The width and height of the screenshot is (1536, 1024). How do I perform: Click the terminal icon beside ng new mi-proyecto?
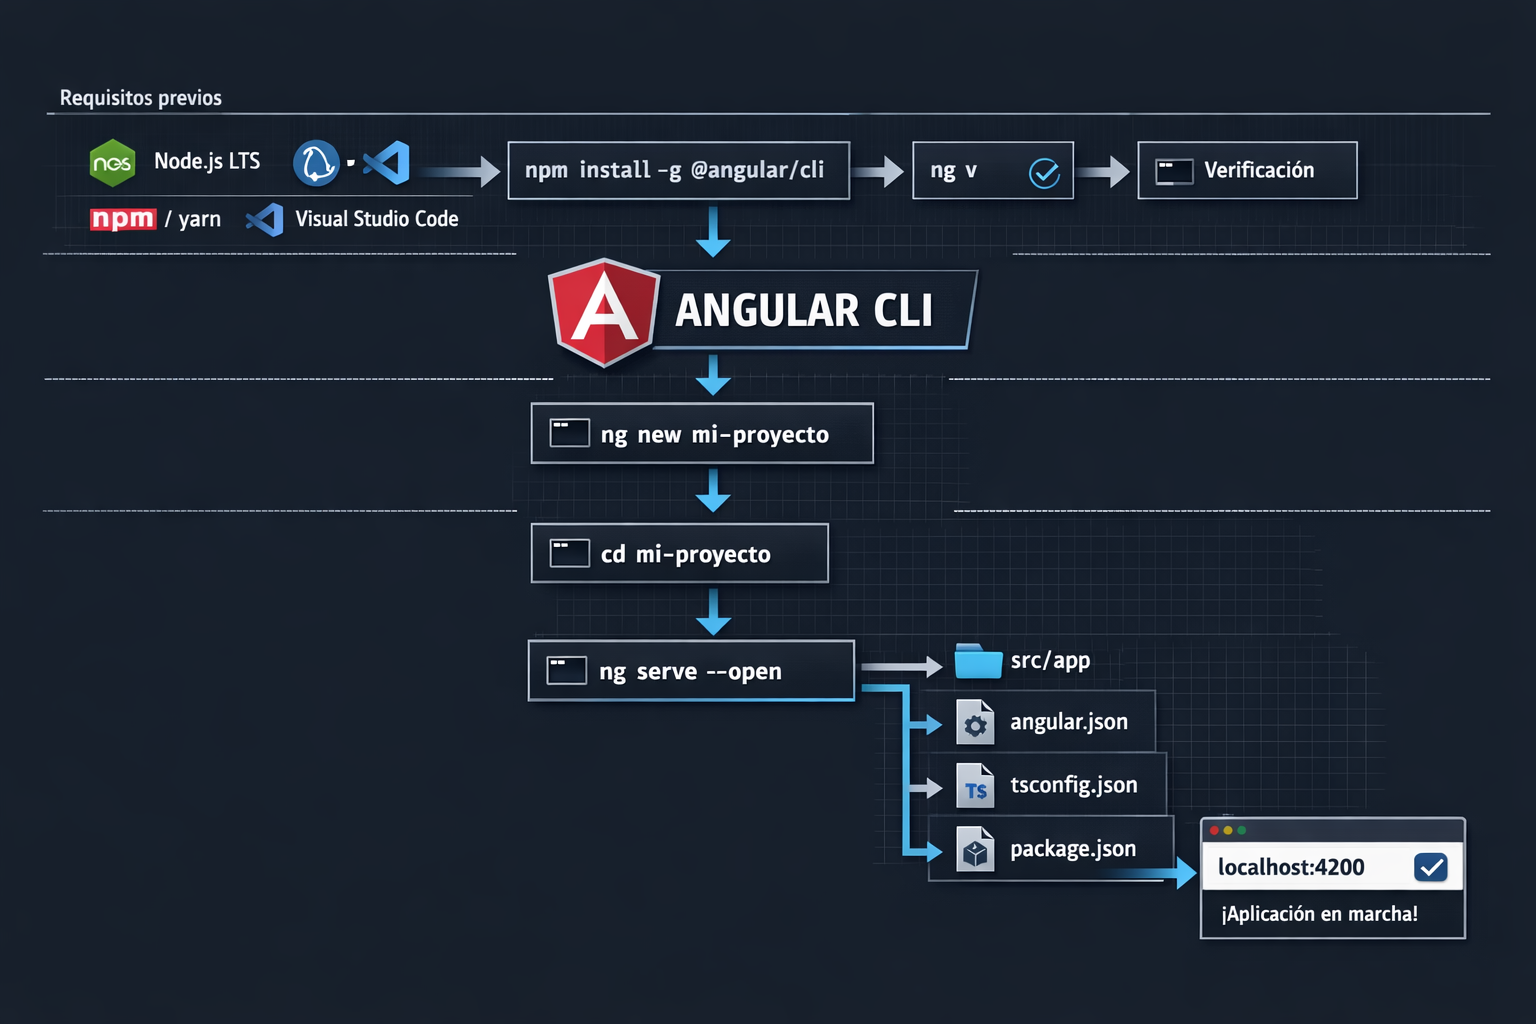[570, 433]
